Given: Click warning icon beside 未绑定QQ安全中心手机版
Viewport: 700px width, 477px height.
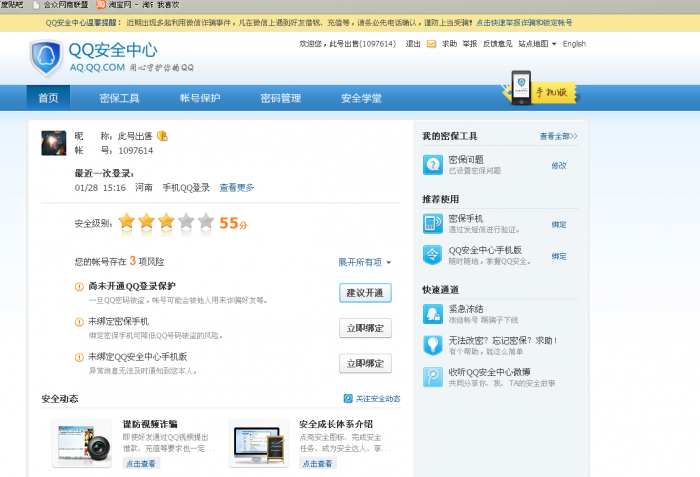Looking at the screenshot, I should (79, 357).
